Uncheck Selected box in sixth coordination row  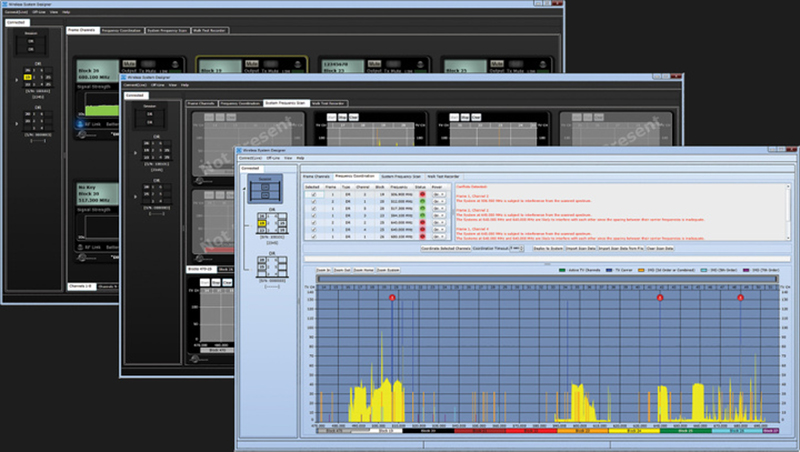314,230
